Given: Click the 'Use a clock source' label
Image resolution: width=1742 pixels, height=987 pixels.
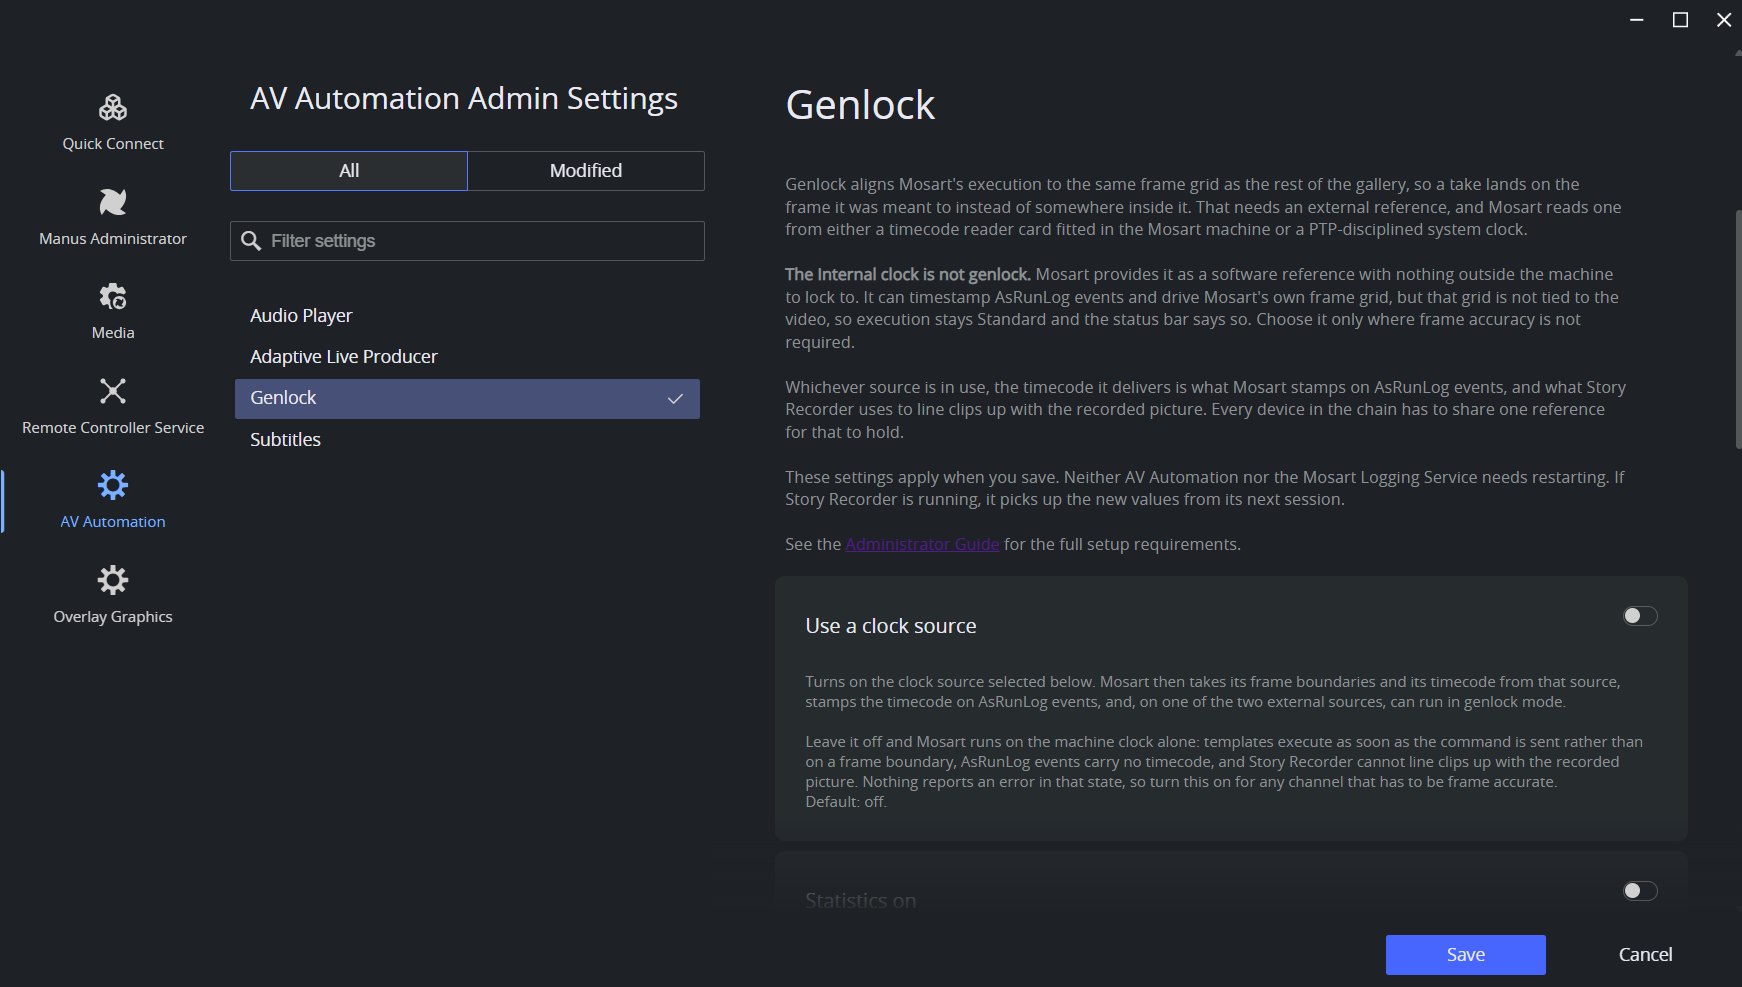Looking at the screenshot, I should tap(891, 626).
